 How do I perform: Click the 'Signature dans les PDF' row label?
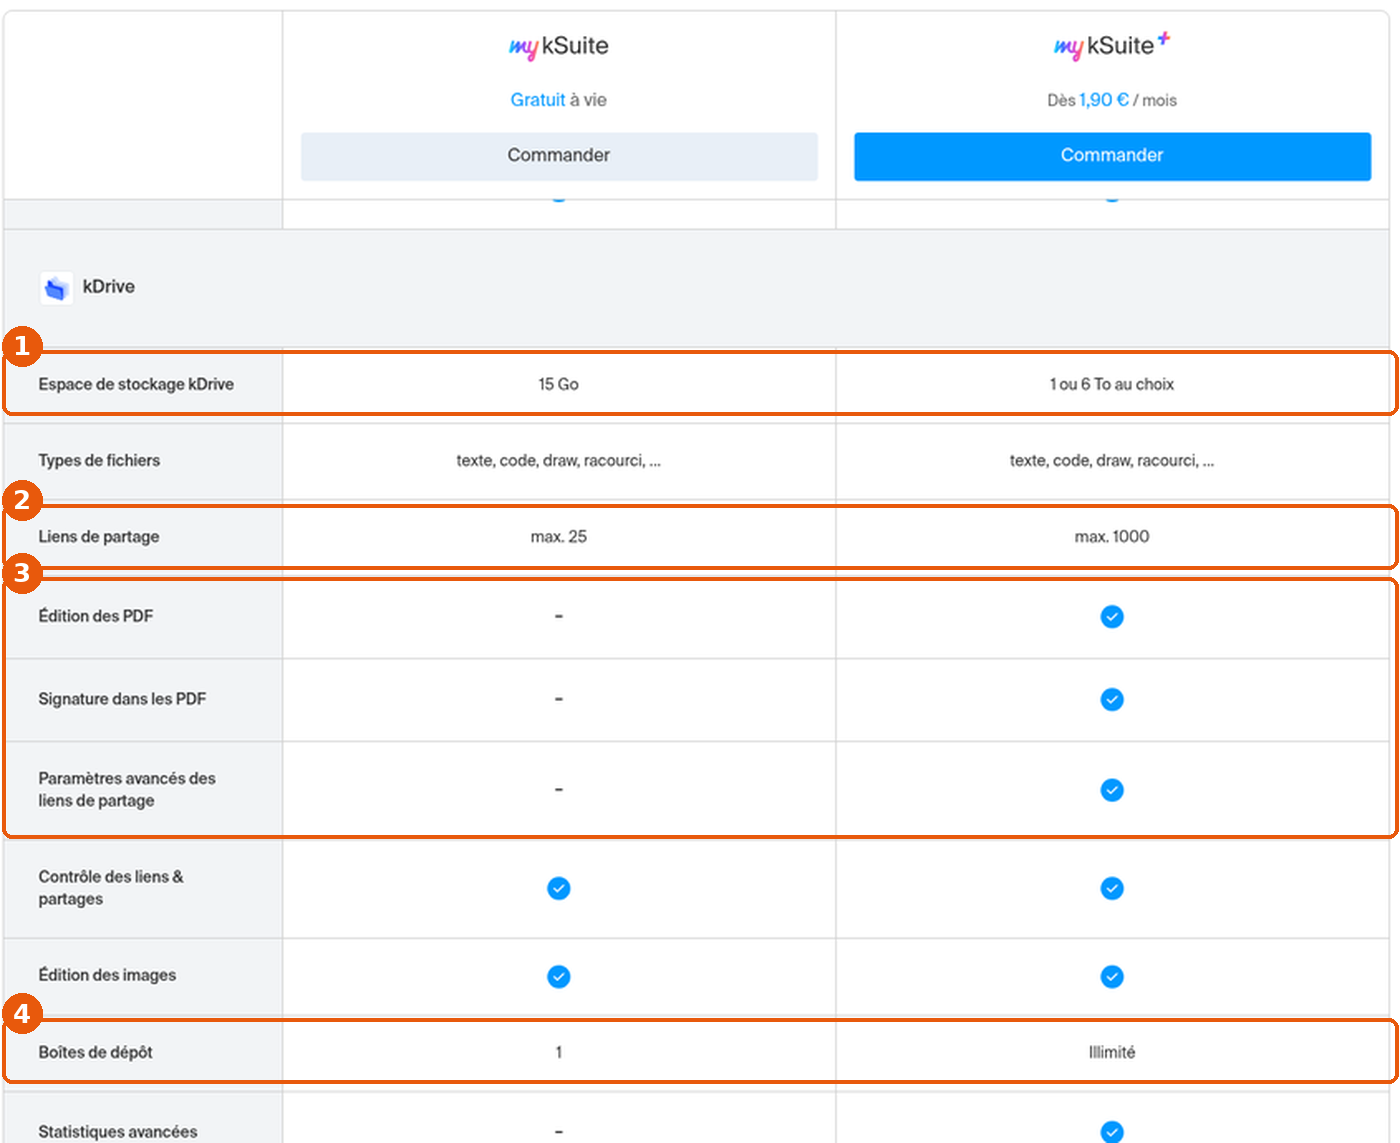[x=122, y=699]
